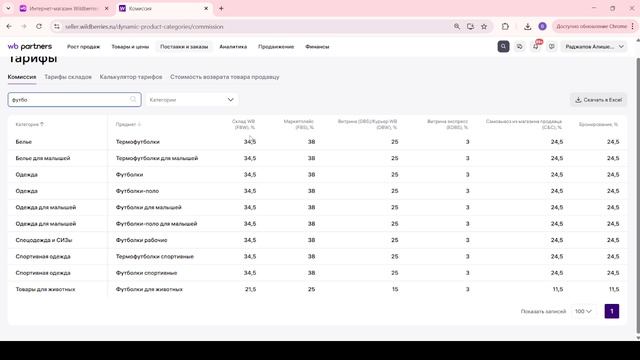
Task: Select the Футболки рабочие cell
Action: pos(141,240)
